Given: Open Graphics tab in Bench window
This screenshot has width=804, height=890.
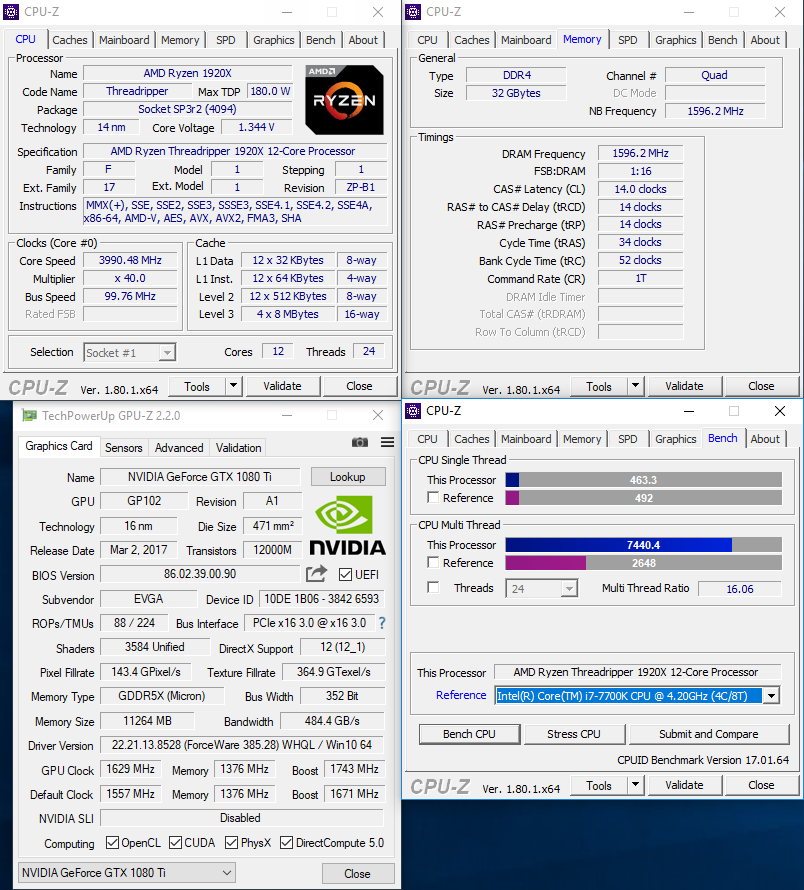Looking at the screenshot, I should [x=675, y=439].
